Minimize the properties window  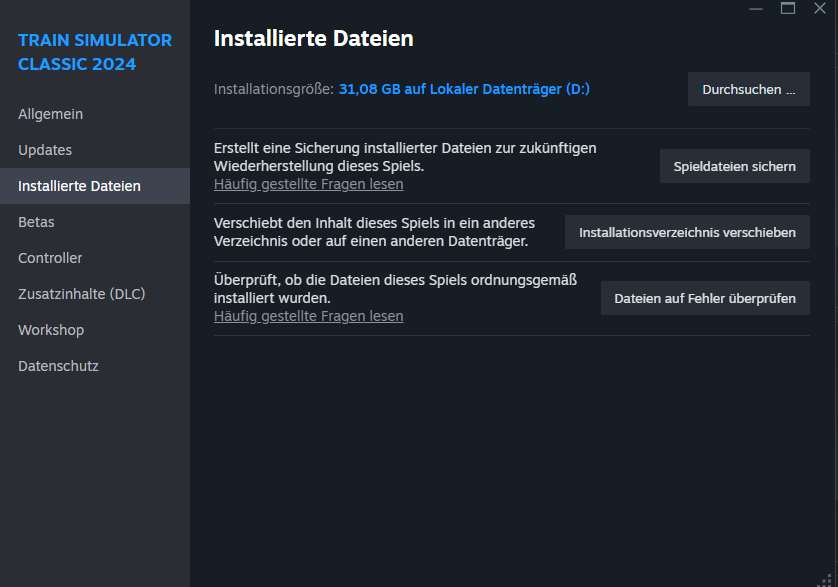click(756, 9)
